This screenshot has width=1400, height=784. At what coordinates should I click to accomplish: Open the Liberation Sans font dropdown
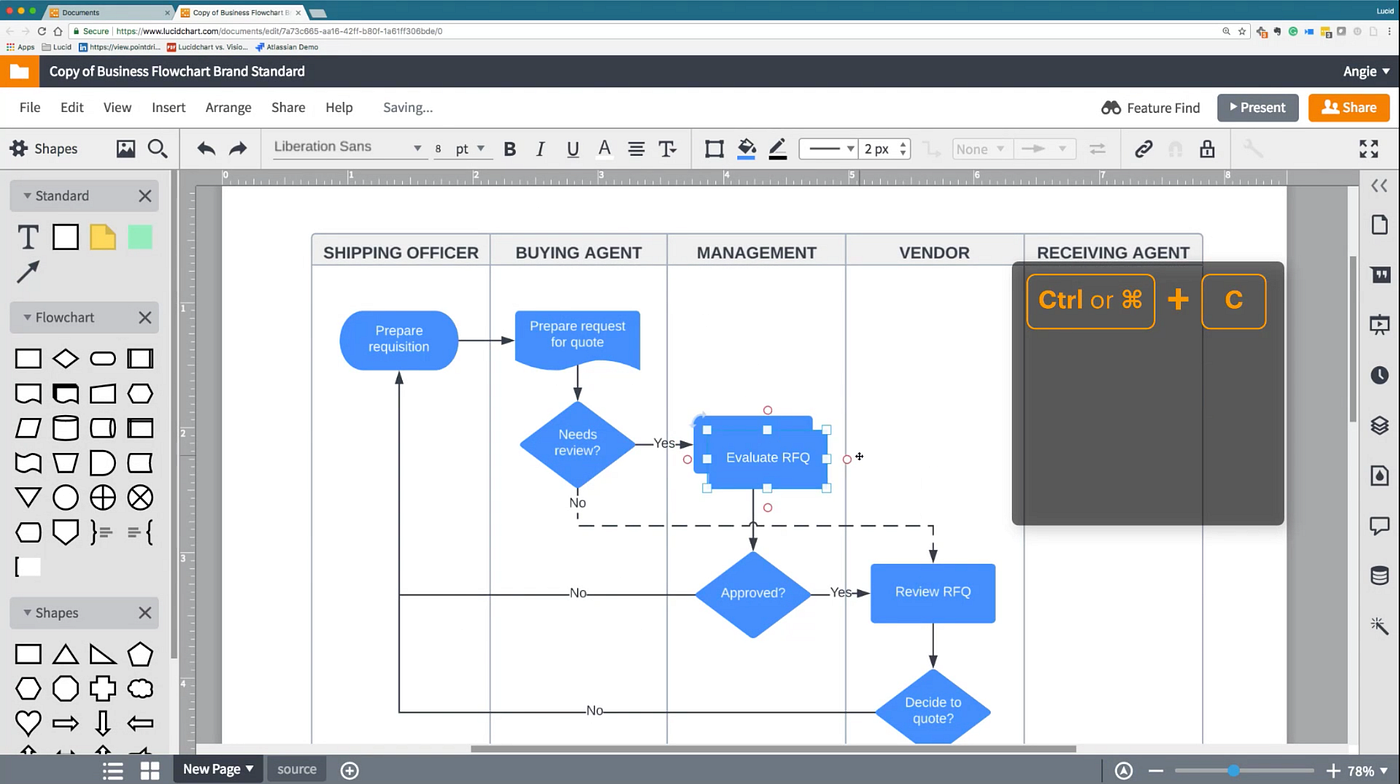348,146
